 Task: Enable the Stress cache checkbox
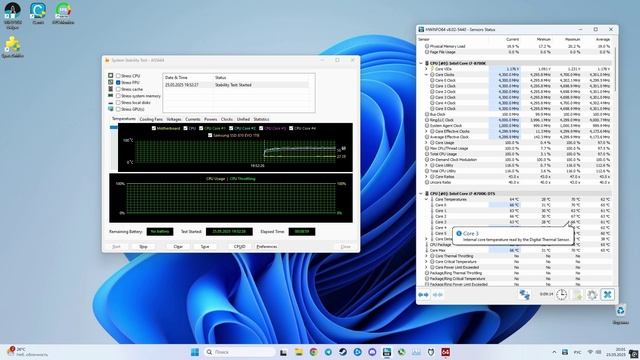point(118,89)
